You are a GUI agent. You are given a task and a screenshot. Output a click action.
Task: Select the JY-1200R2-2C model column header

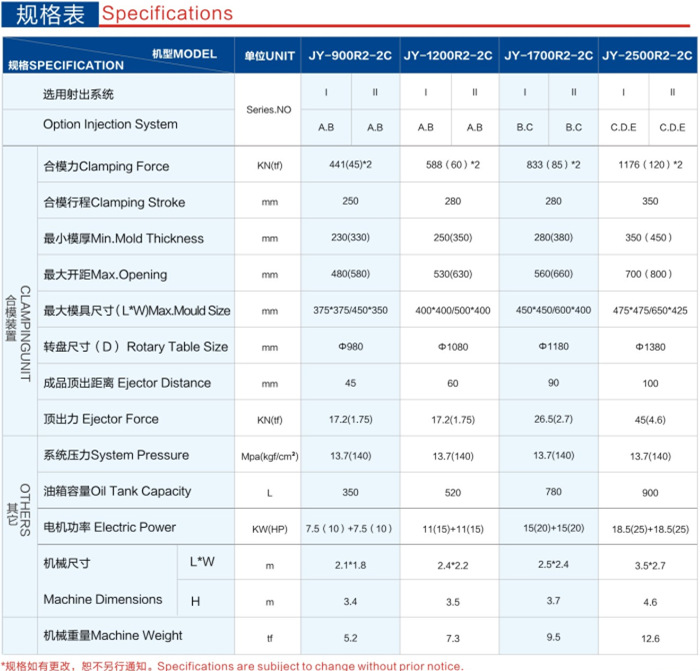(x=449, y=56)
